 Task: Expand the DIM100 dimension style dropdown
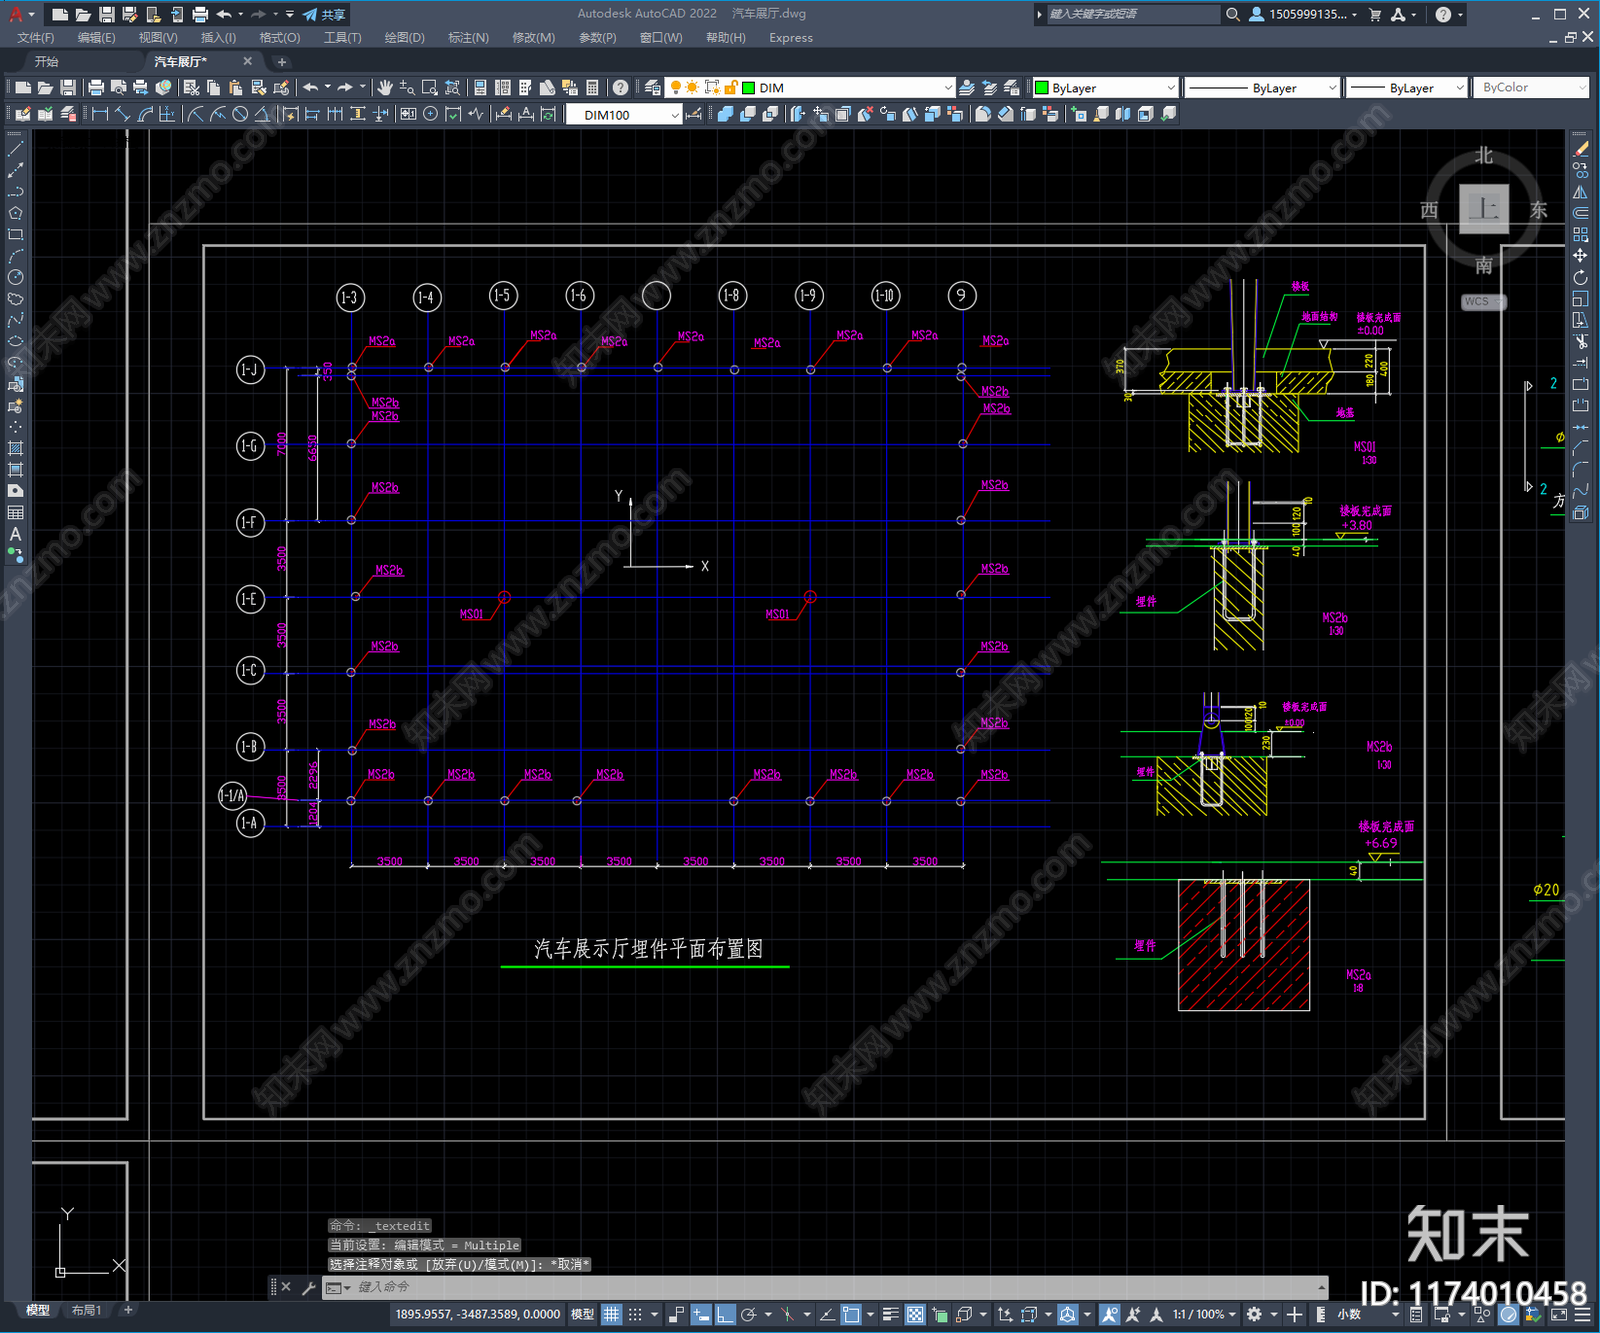[x=624, y=115]
